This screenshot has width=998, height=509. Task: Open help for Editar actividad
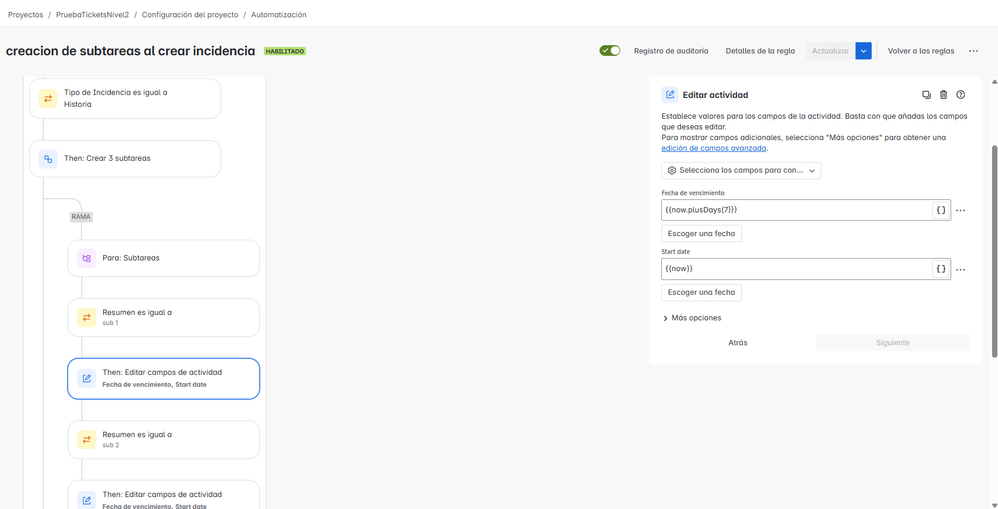[961, 95]
